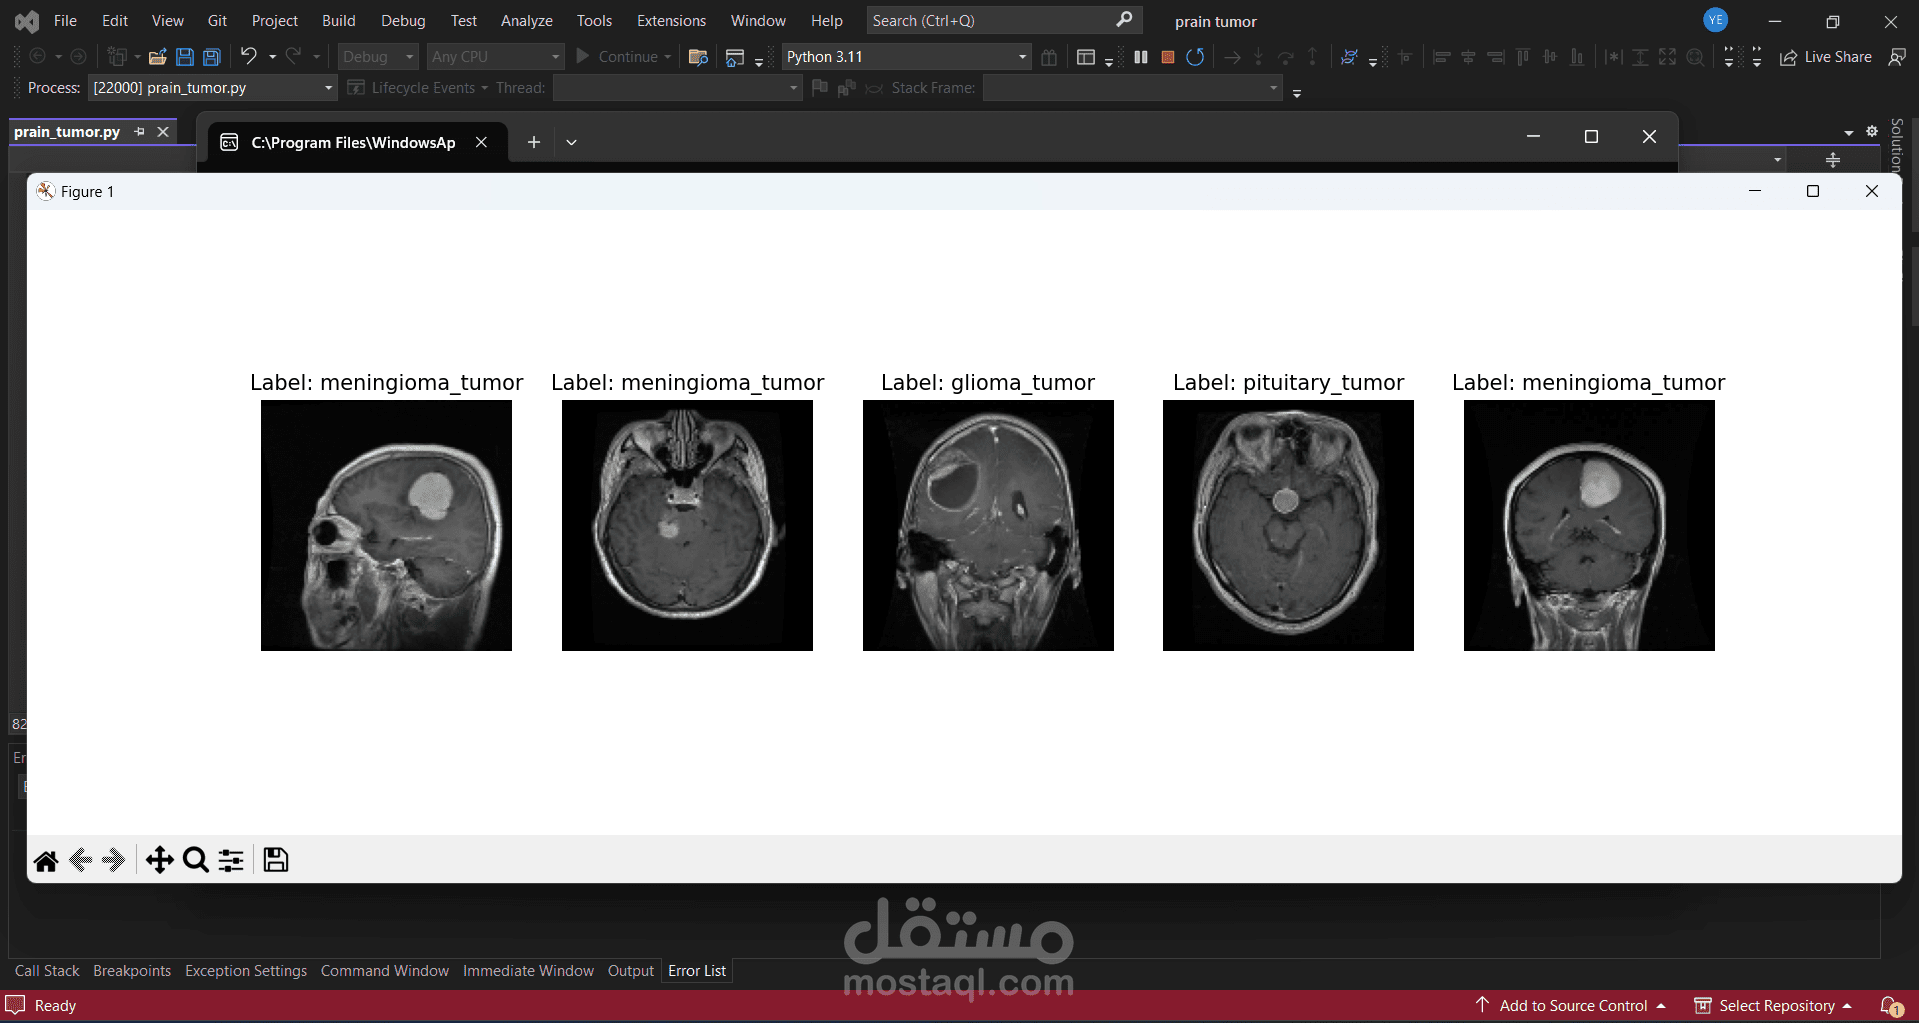Screen dimensions: 1919x1023
Task: Open the Analyze menu
Action: tap(527, 21)
